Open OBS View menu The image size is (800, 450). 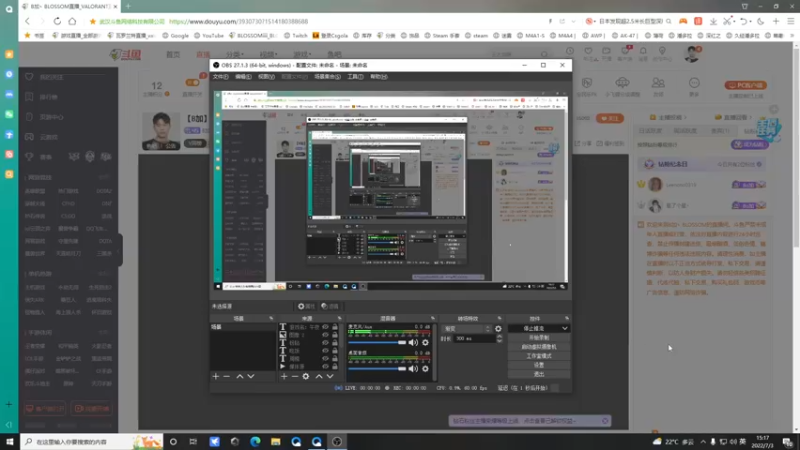click(x=266, y=77)
